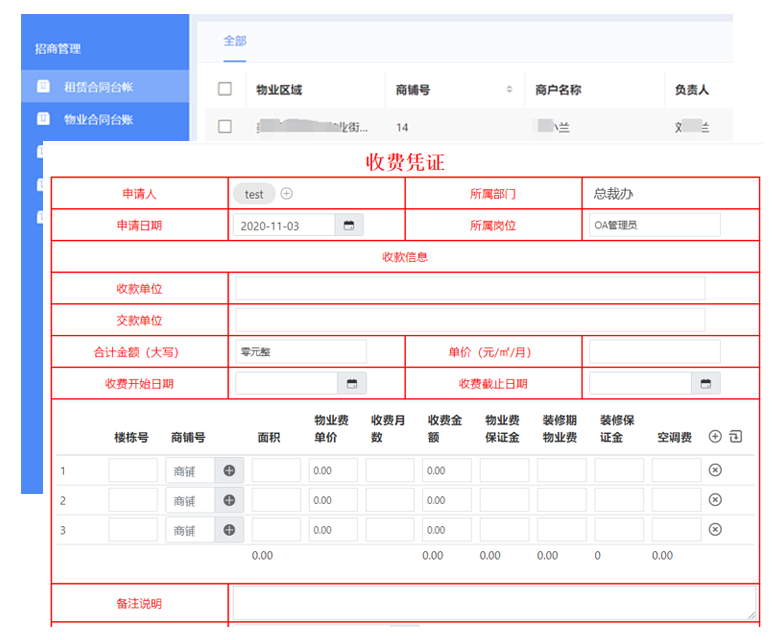774x640 pixels.
Task: Click row 3 收费月数 input
Action: 390,529
